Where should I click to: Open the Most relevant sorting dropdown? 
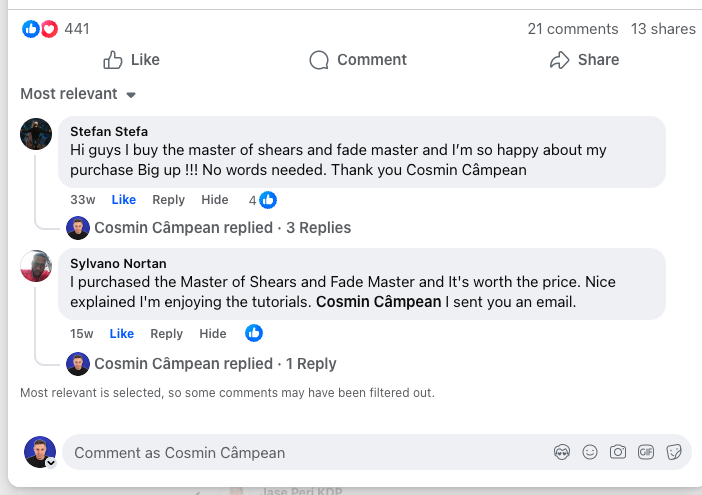click(x=78, y=94)
